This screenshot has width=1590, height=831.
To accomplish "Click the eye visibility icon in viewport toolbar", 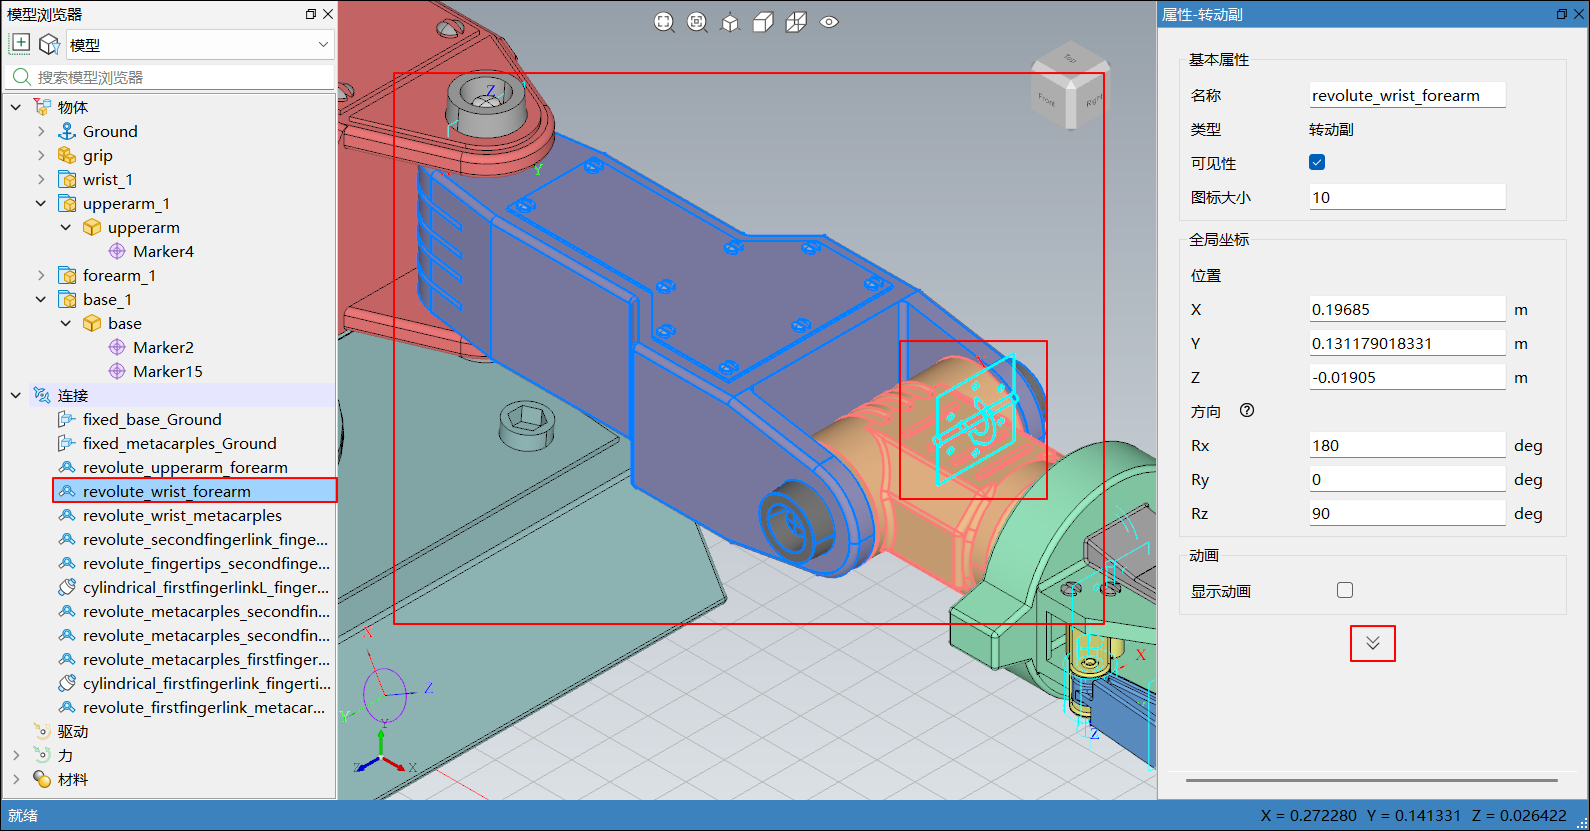I will [x=829, y=22].
